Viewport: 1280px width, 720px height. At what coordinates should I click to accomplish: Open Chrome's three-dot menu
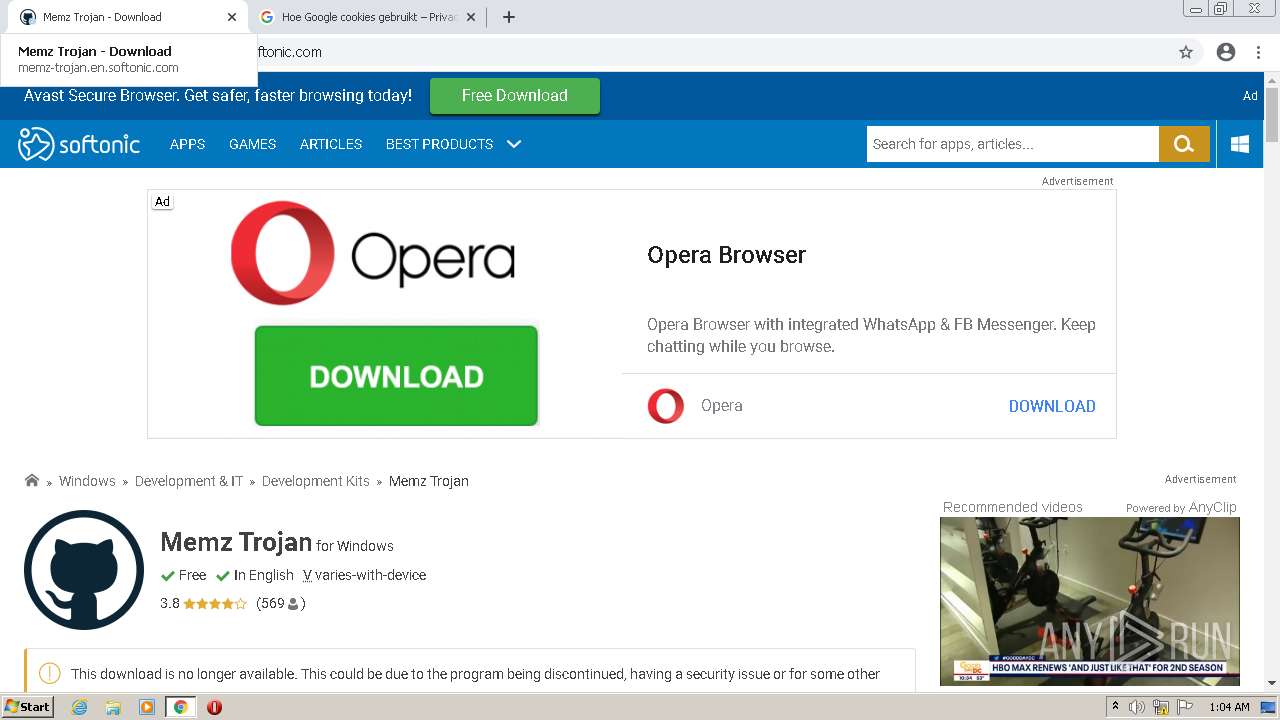point(1258,52)
